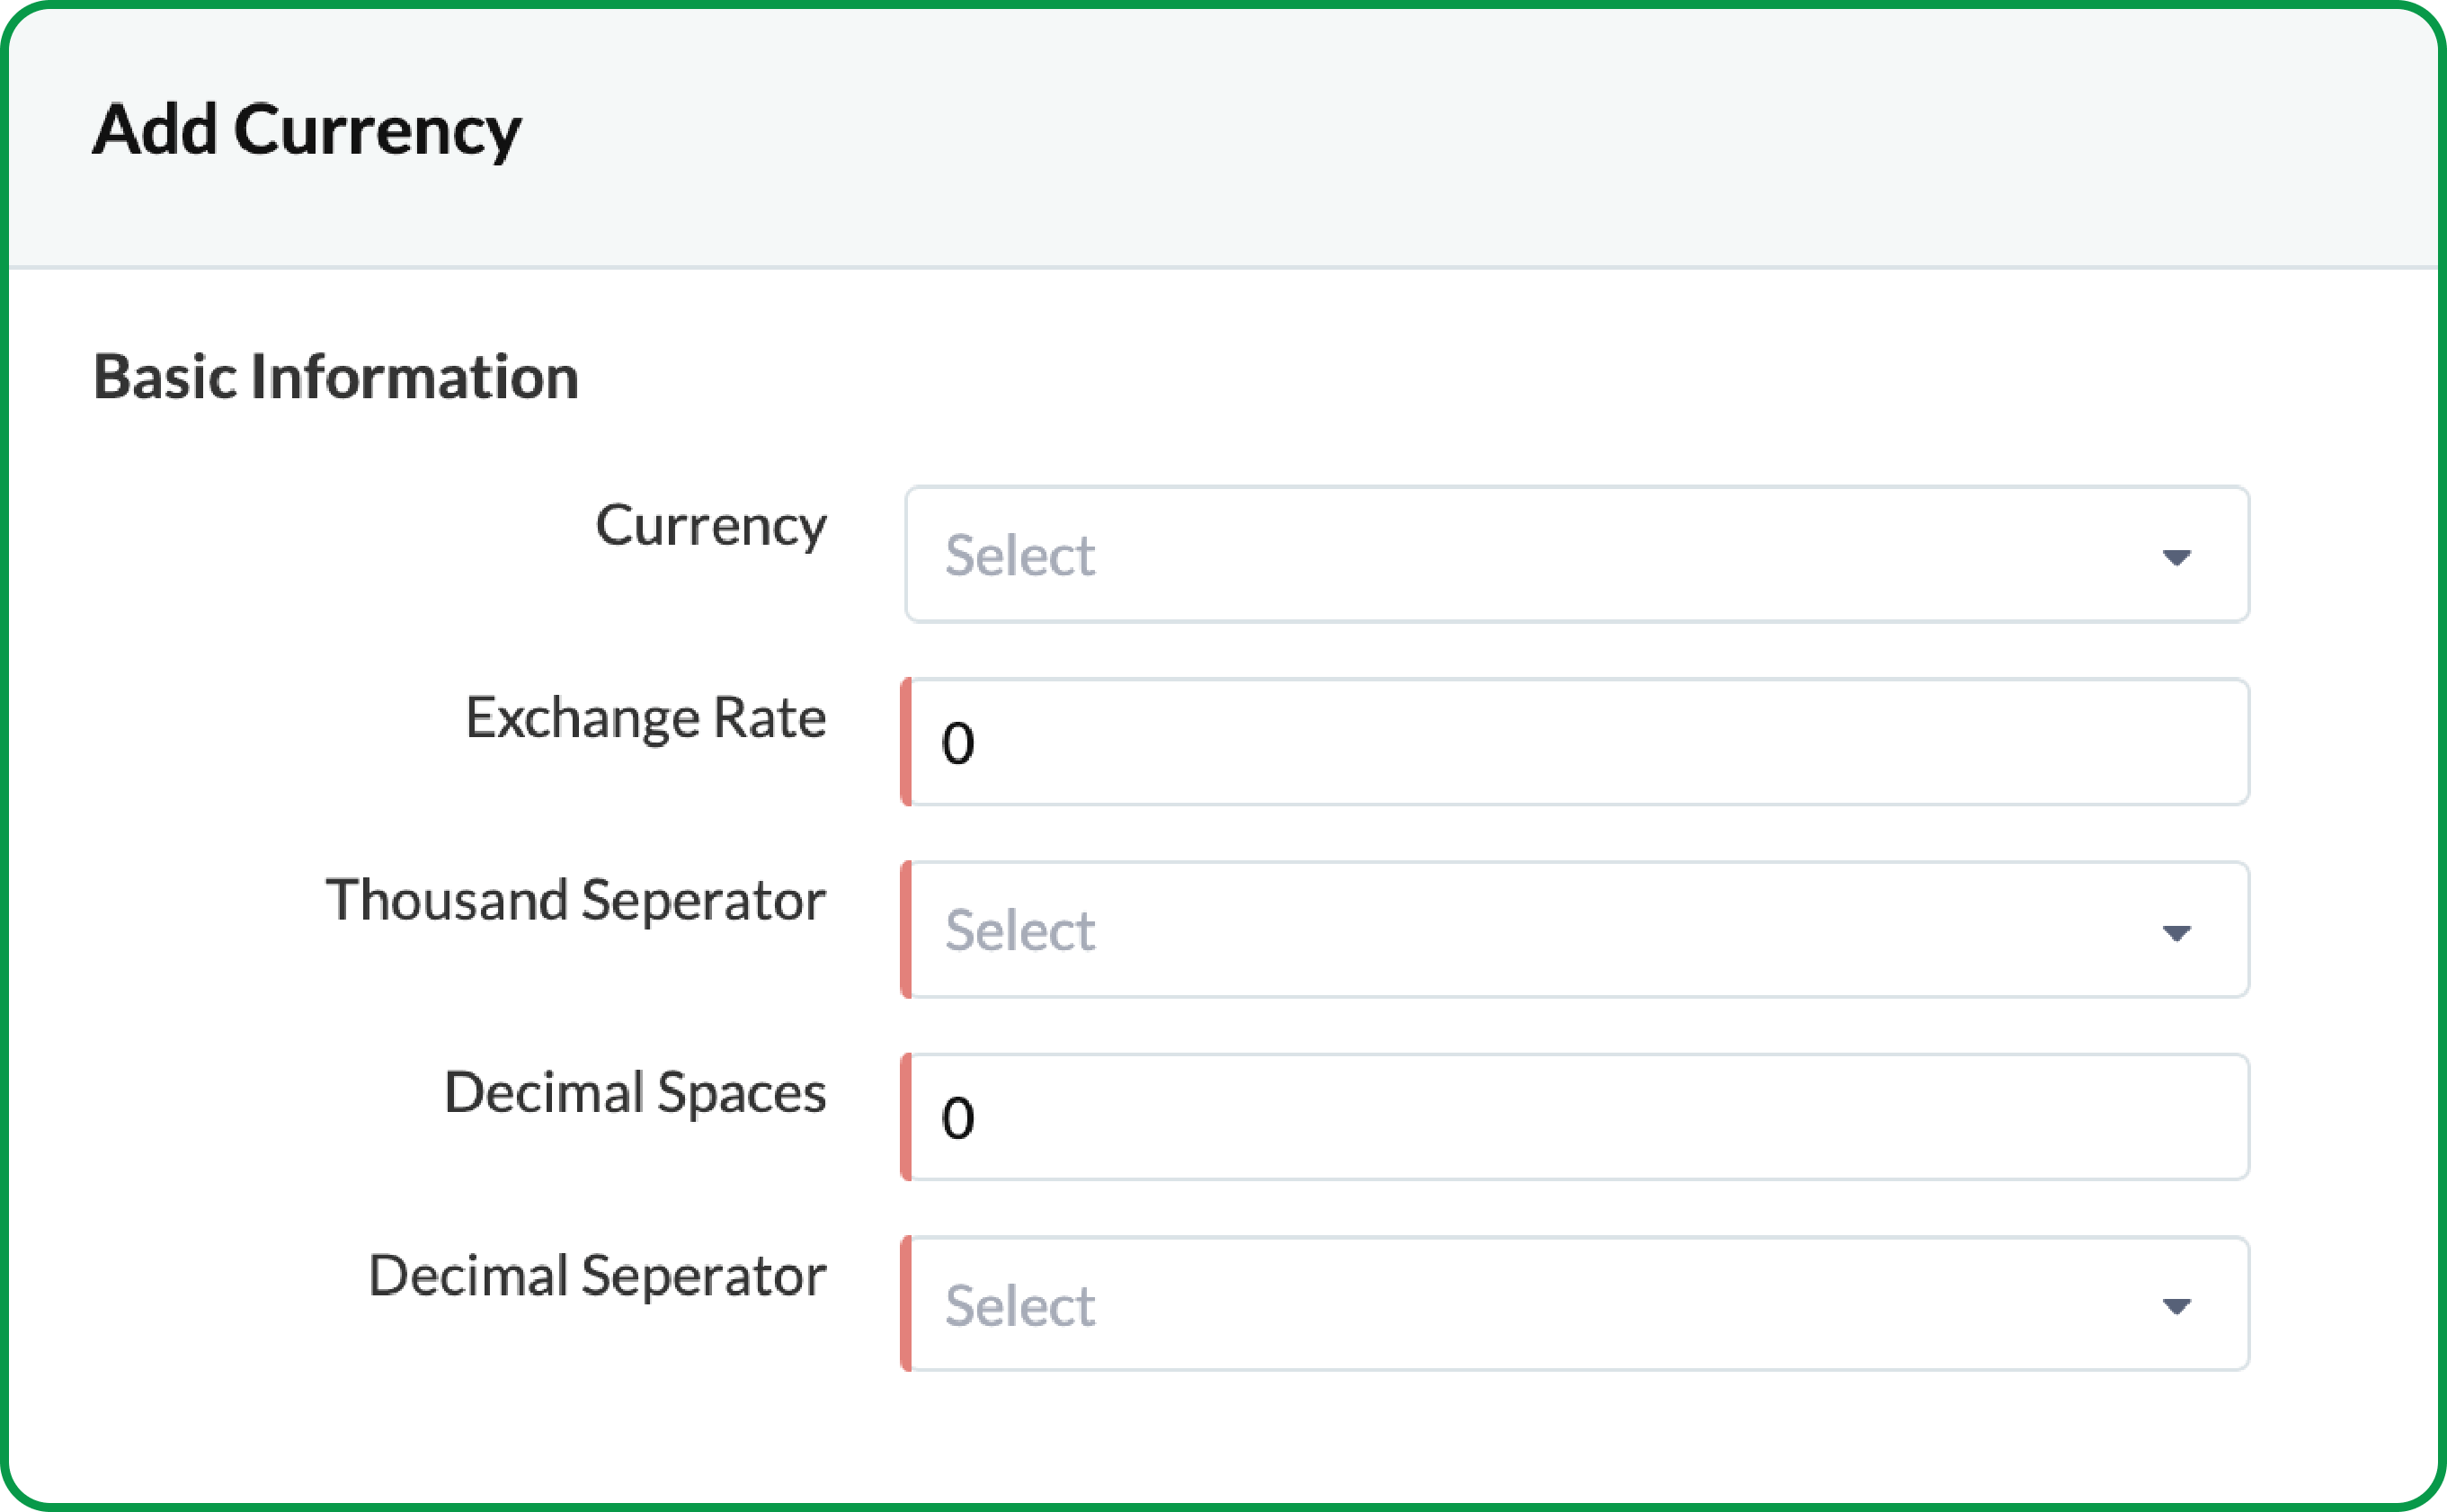Click the Thousand Seperator dropdown arrow
2447x1512 pixels.
[x=2178, y=932]
